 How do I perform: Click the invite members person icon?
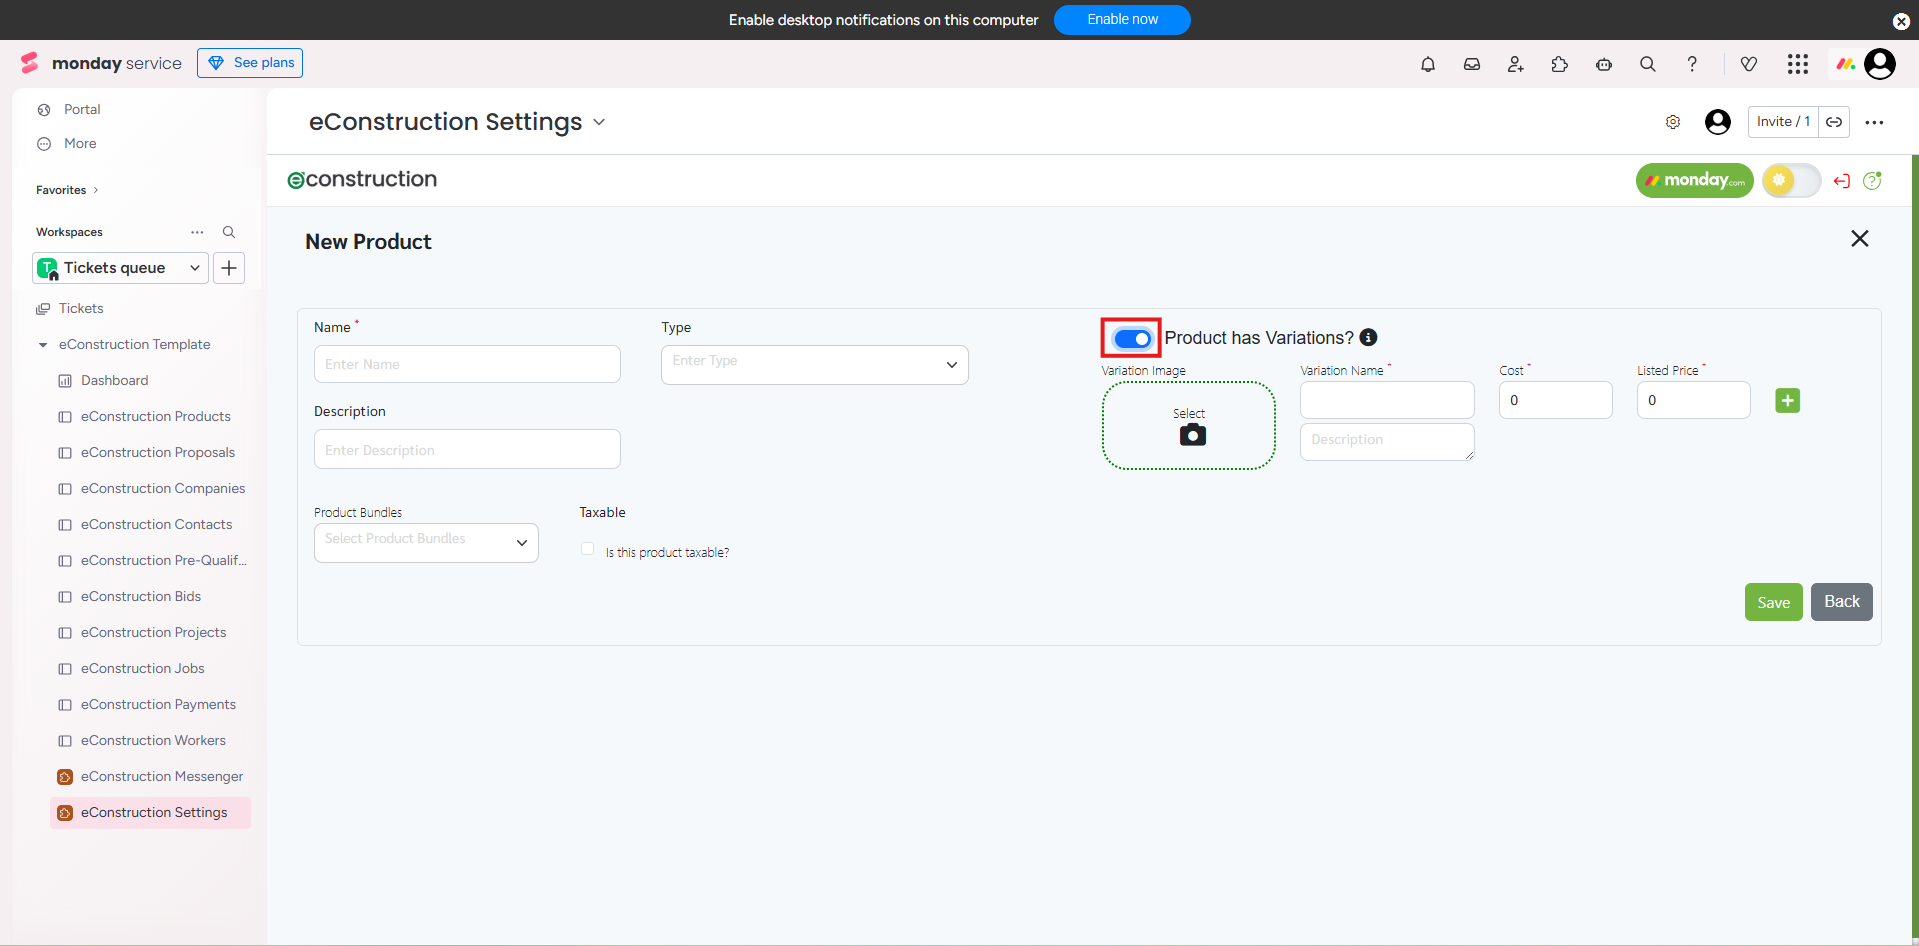(1515, 64)
